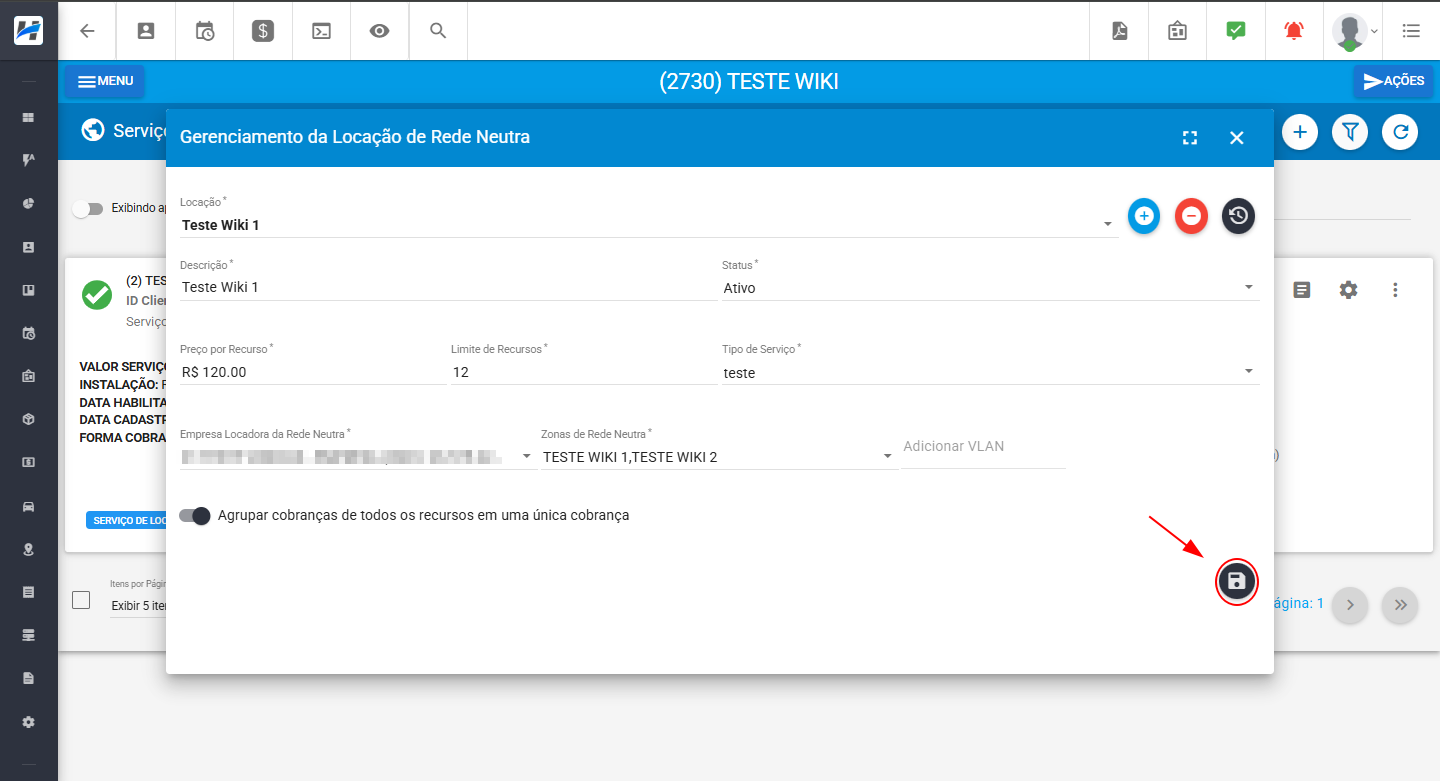Open search magnifier in top toolbar
Image resolution: width=1440 pixels, height=781 pixels.
[437, 31]
